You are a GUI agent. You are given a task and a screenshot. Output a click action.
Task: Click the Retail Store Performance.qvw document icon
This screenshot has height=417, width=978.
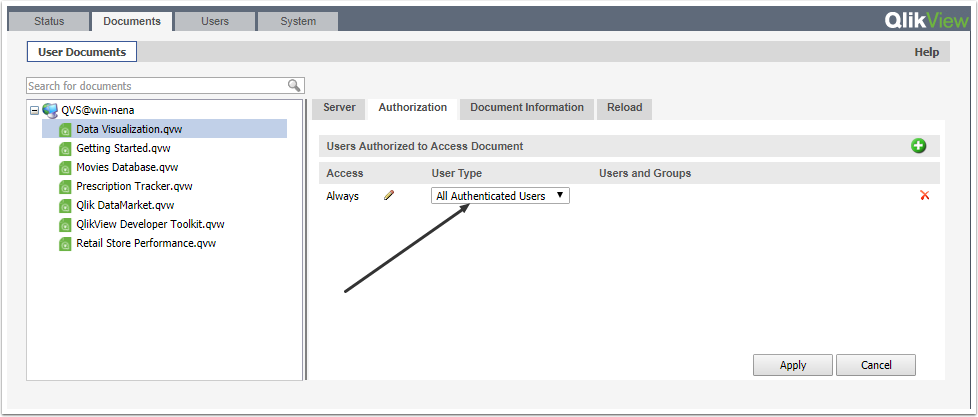[65, 244]
